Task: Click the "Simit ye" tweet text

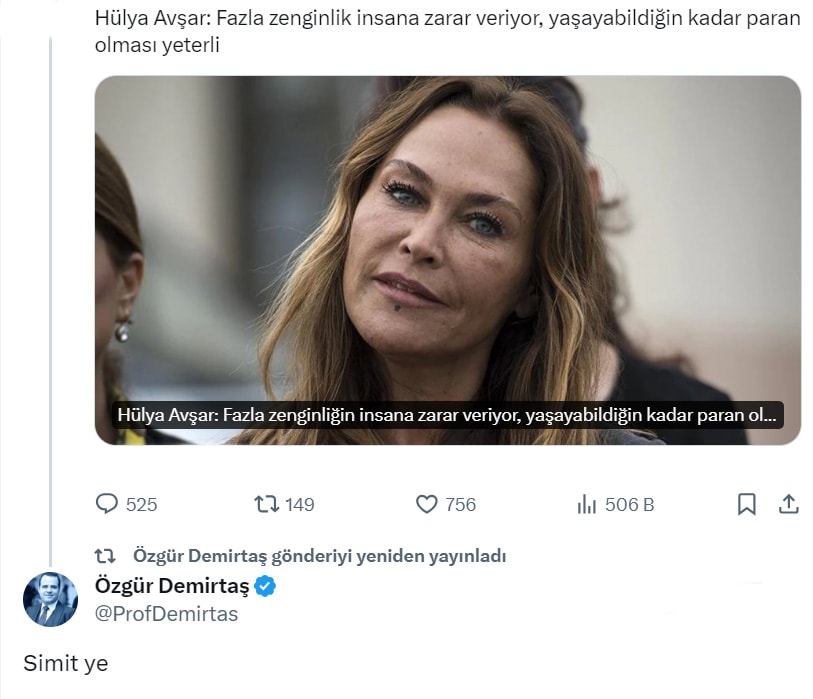Action: (66, 663)
